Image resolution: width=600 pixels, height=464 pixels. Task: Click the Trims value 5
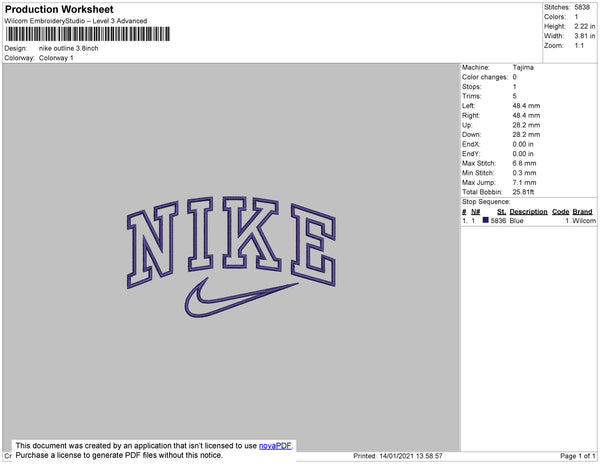[514, 96]
